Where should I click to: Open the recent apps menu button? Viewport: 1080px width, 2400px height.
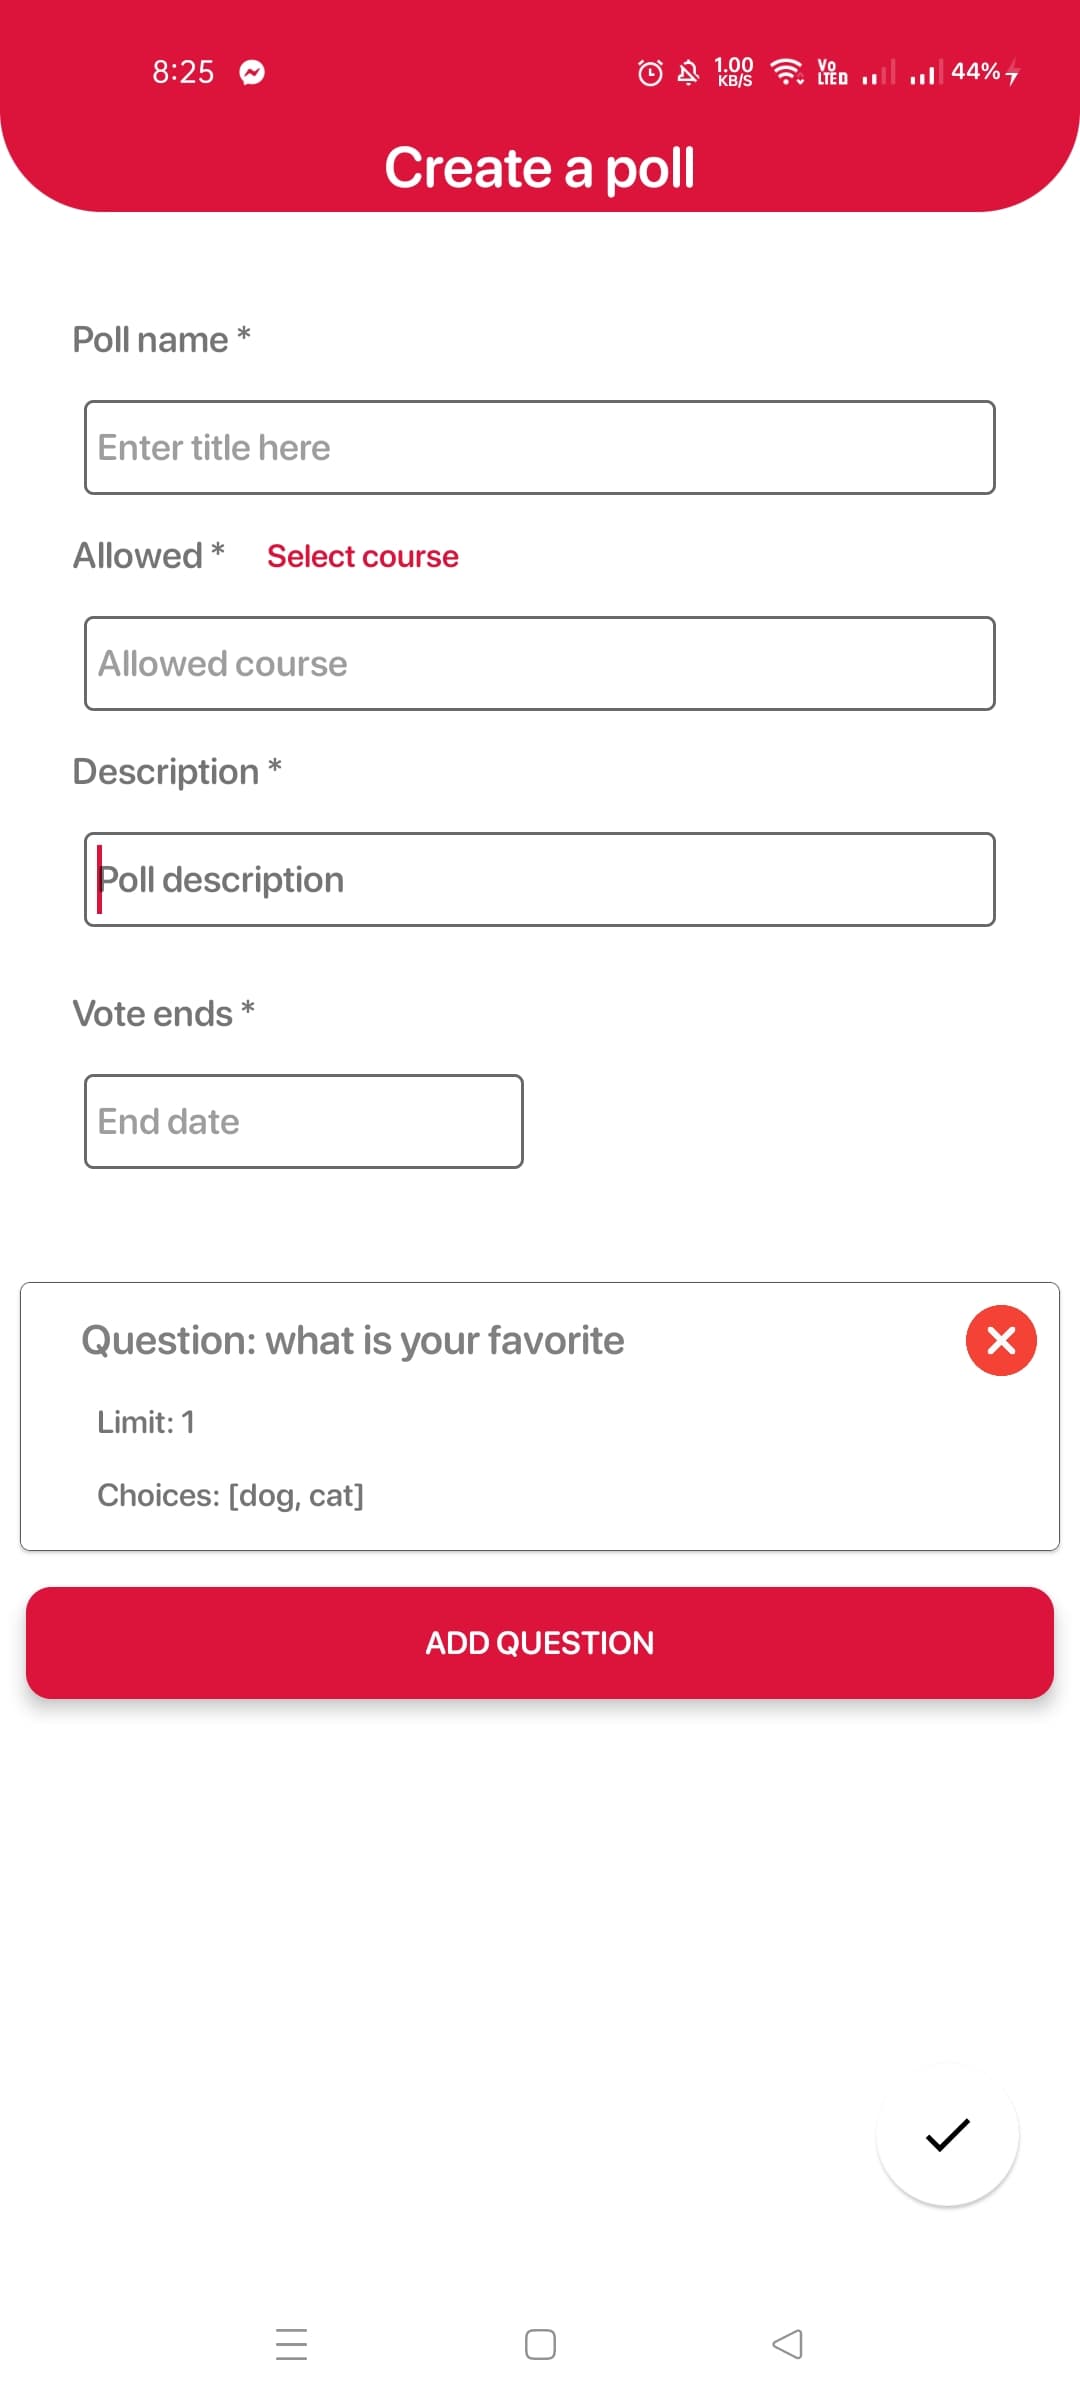(x=291, y=2344)
